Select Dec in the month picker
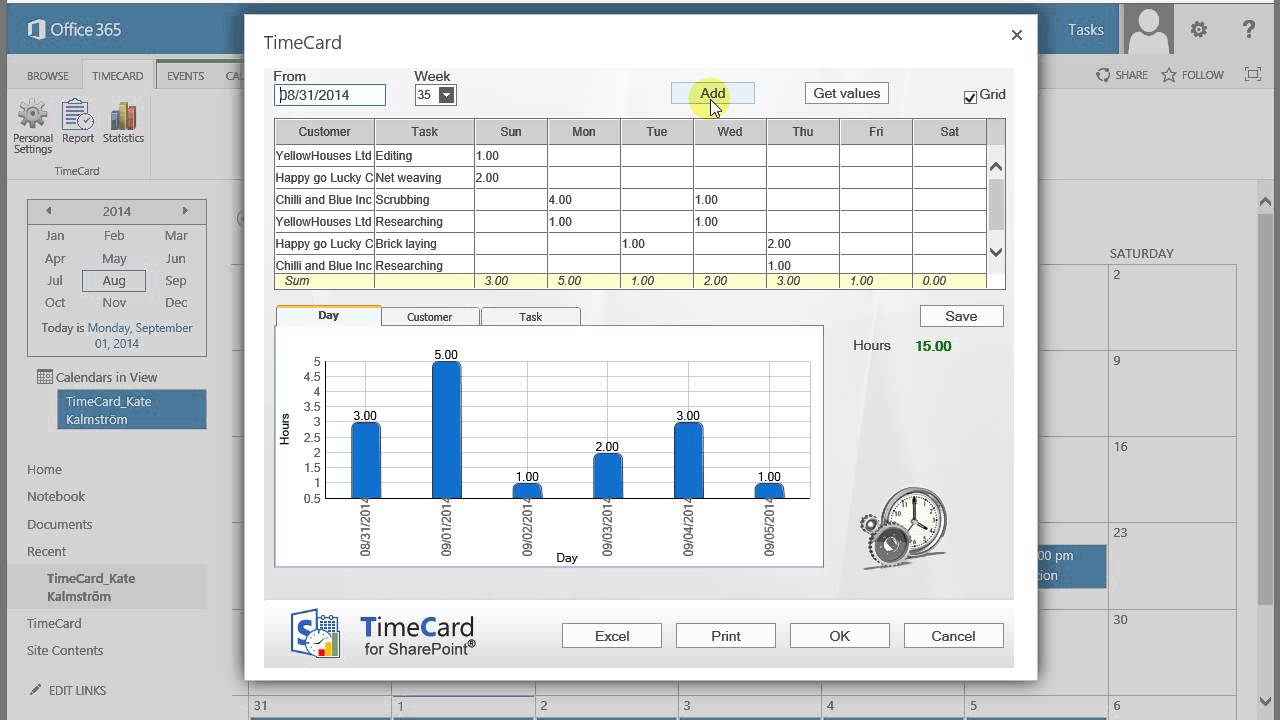The height and width of the screenshot is (720, 1280). tap(176, 302)
